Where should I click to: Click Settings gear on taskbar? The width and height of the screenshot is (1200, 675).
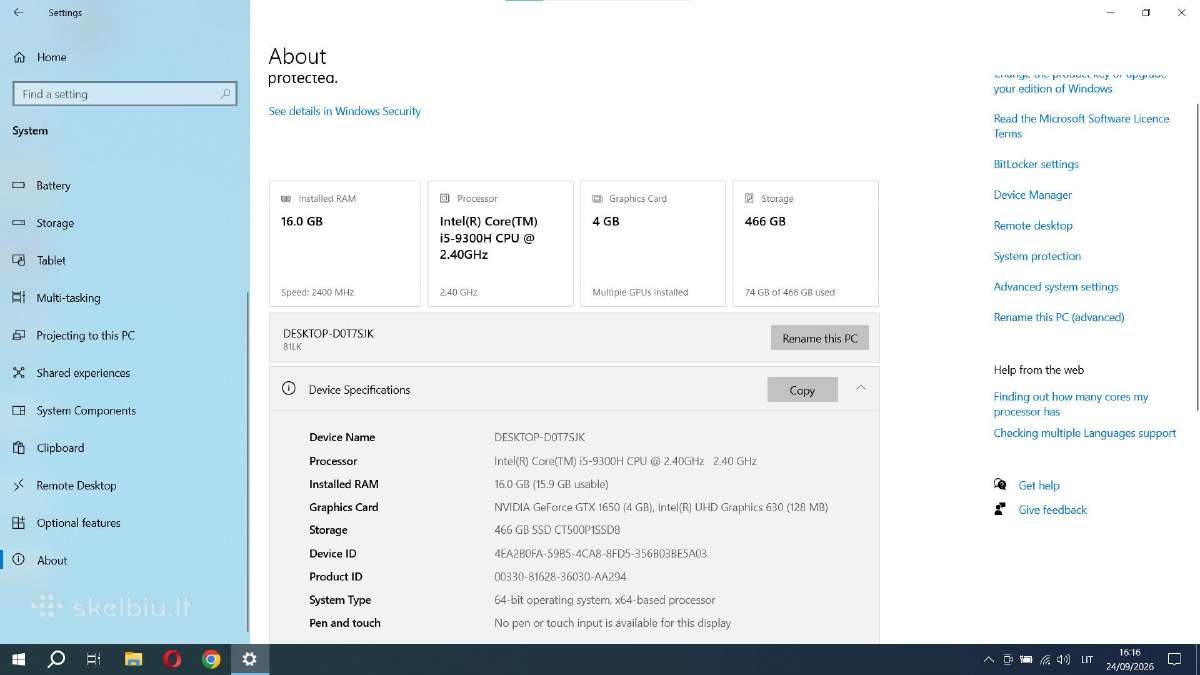[249, 659]
